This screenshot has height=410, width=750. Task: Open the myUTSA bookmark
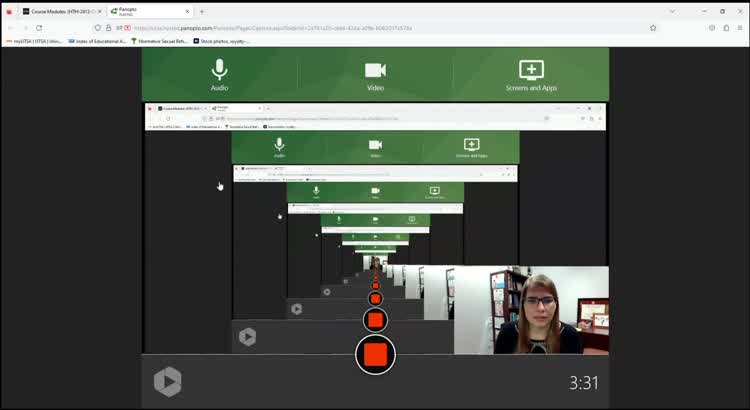pos(34,41)
